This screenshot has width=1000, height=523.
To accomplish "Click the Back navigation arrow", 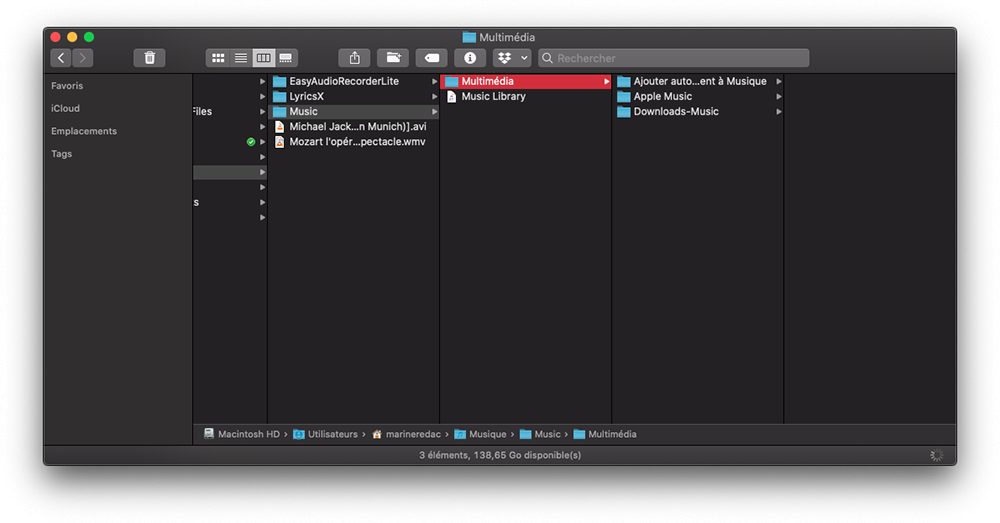I will [x=61, y=58].
